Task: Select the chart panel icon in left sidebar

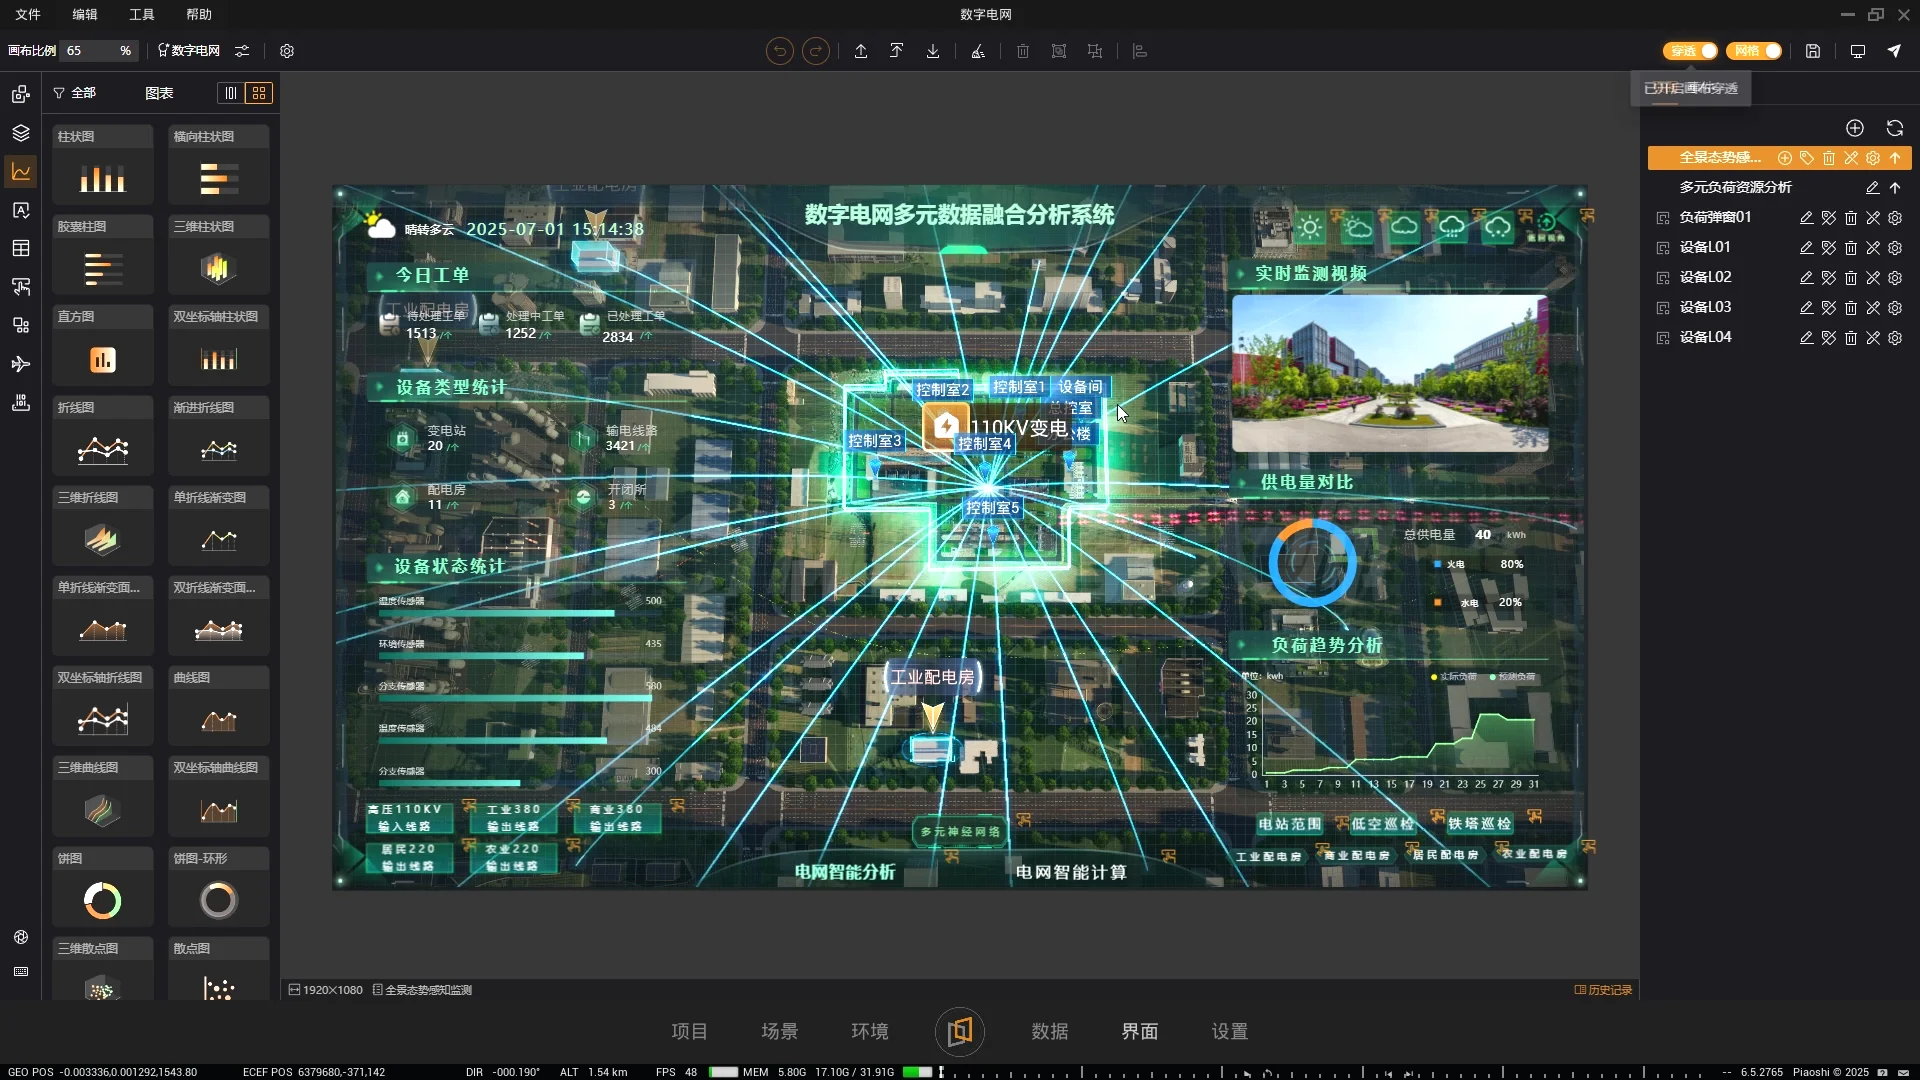Action: (x=21, y=172)
